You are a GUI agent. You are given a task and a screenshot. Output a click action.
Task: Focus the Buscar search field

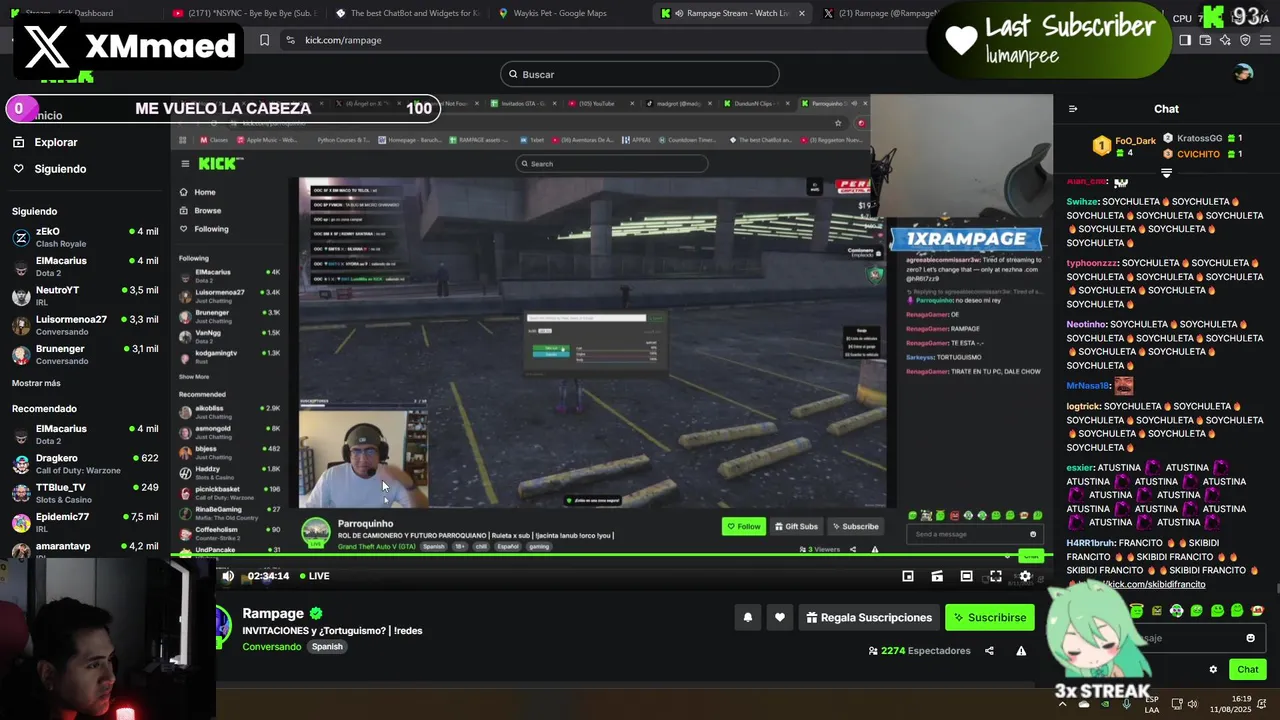coord(640,74)
